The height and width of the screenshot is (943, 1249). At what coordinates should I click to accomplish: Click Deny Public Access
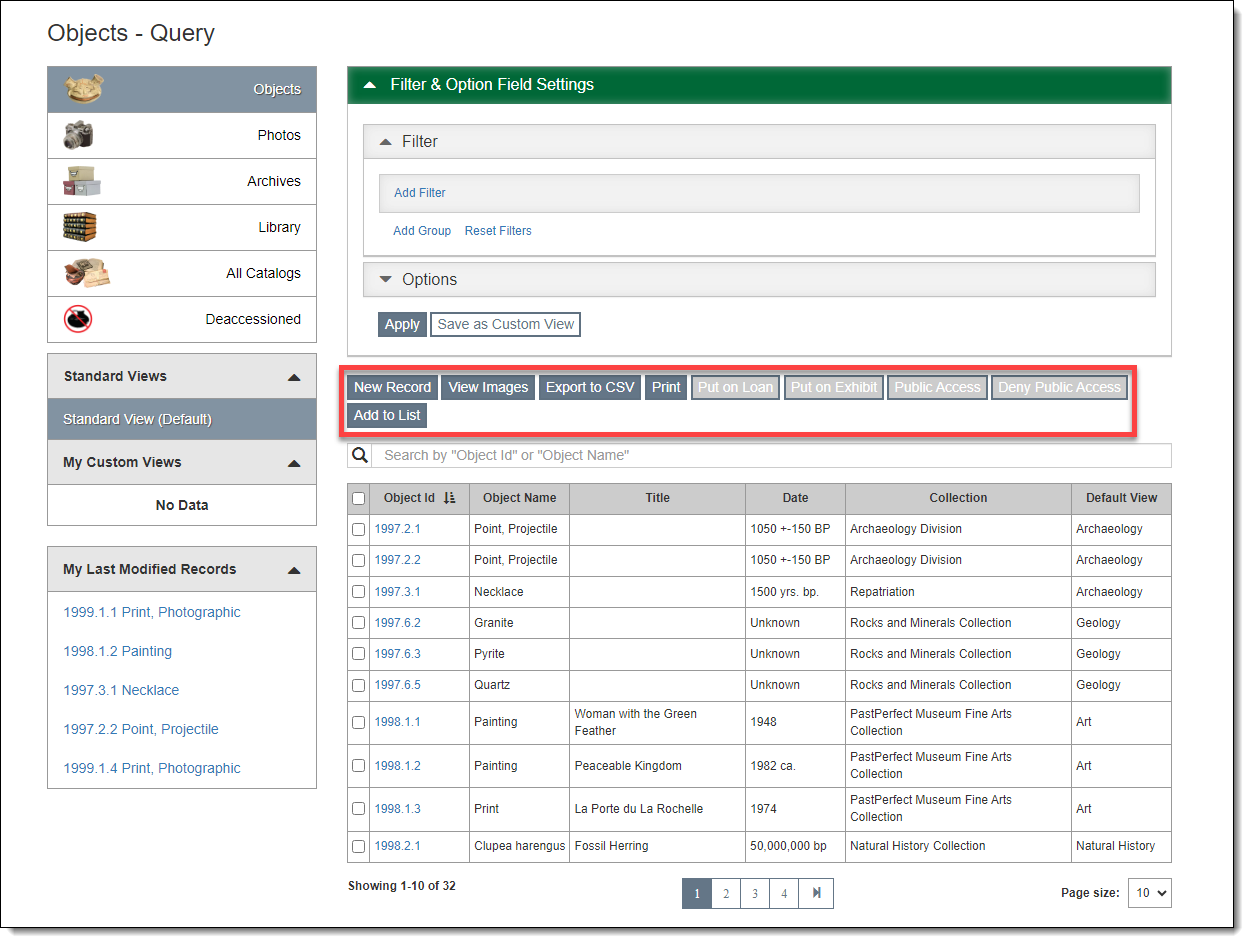click(1060, 387)
